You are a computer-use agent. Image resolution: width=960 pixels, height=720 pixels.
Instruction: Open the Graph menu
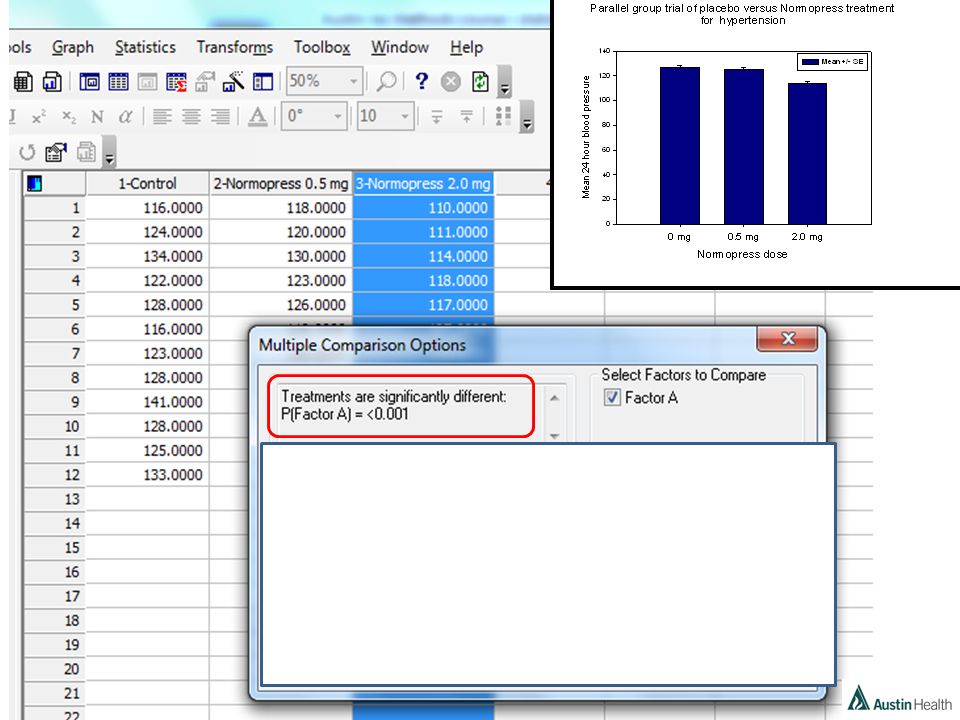tap(73, 47)
